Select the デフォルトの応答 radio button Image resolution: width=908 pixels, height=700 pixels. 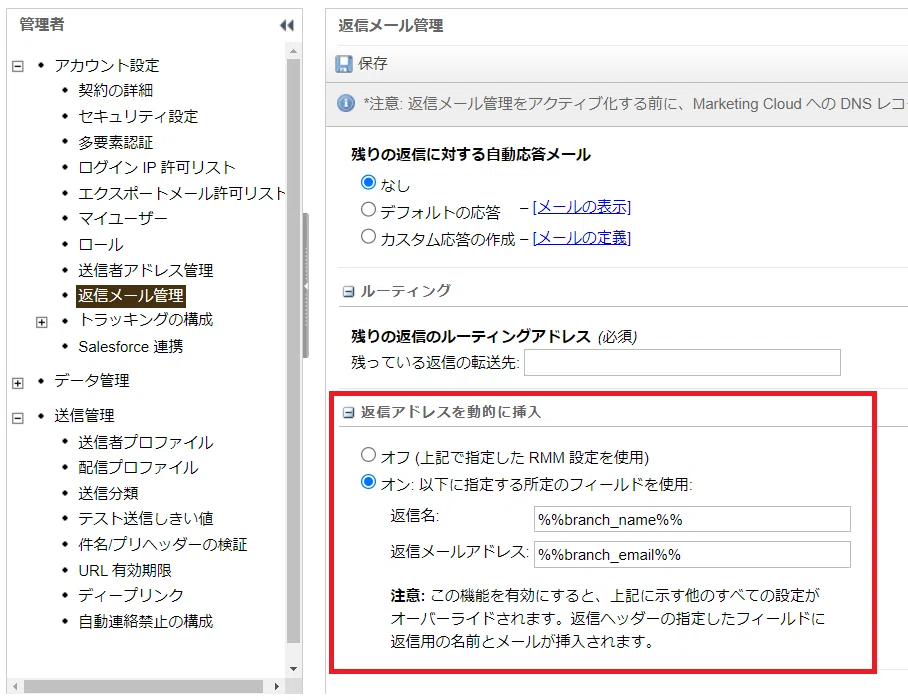pyautogui.click(x=368, y=209)
